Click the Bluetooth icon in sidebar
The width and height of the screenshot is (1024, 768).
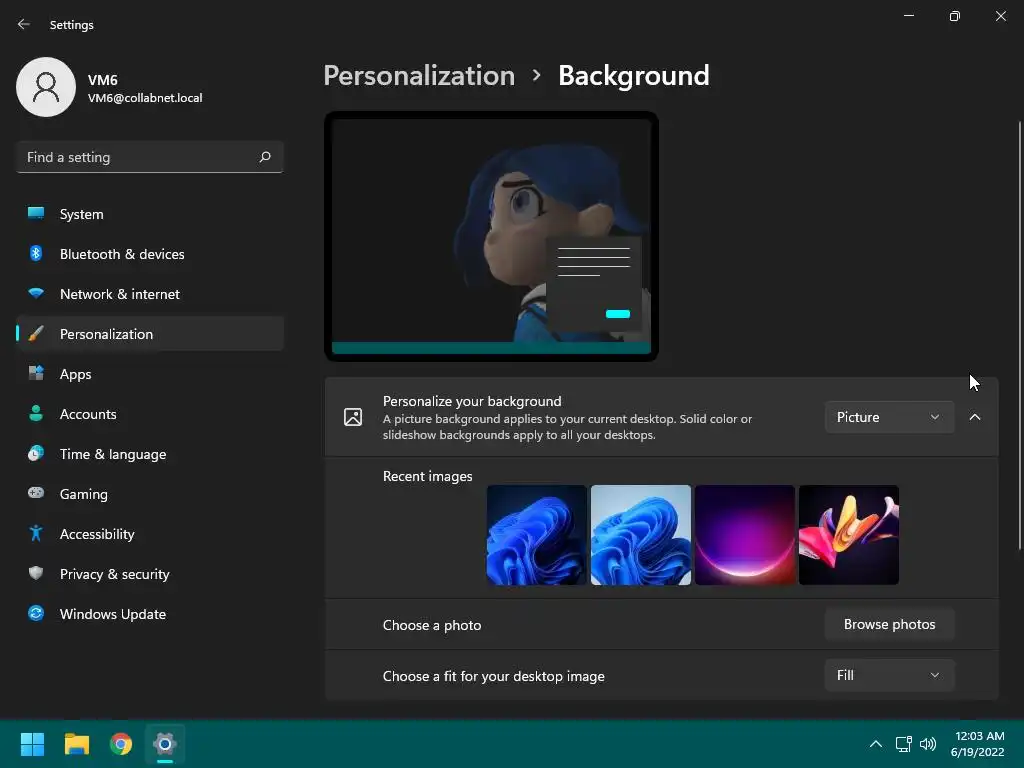click(36, 253)
